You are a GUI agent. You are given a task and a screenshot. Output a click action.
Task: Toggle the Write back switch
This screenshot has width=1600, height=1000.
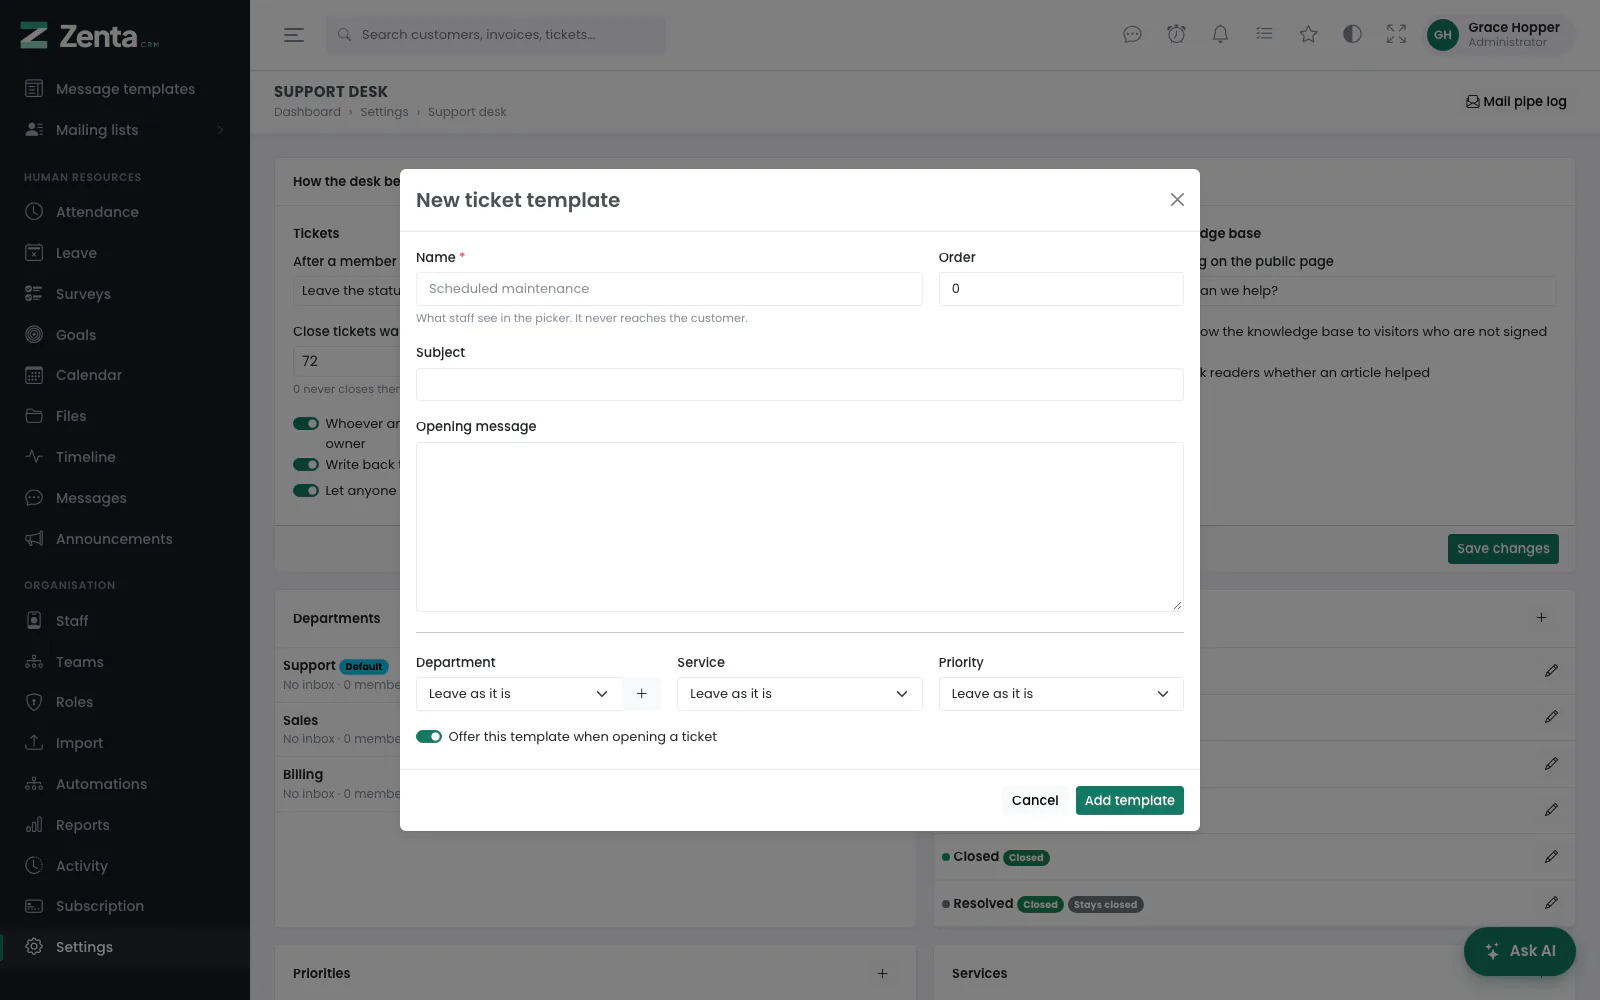(306, 465)
